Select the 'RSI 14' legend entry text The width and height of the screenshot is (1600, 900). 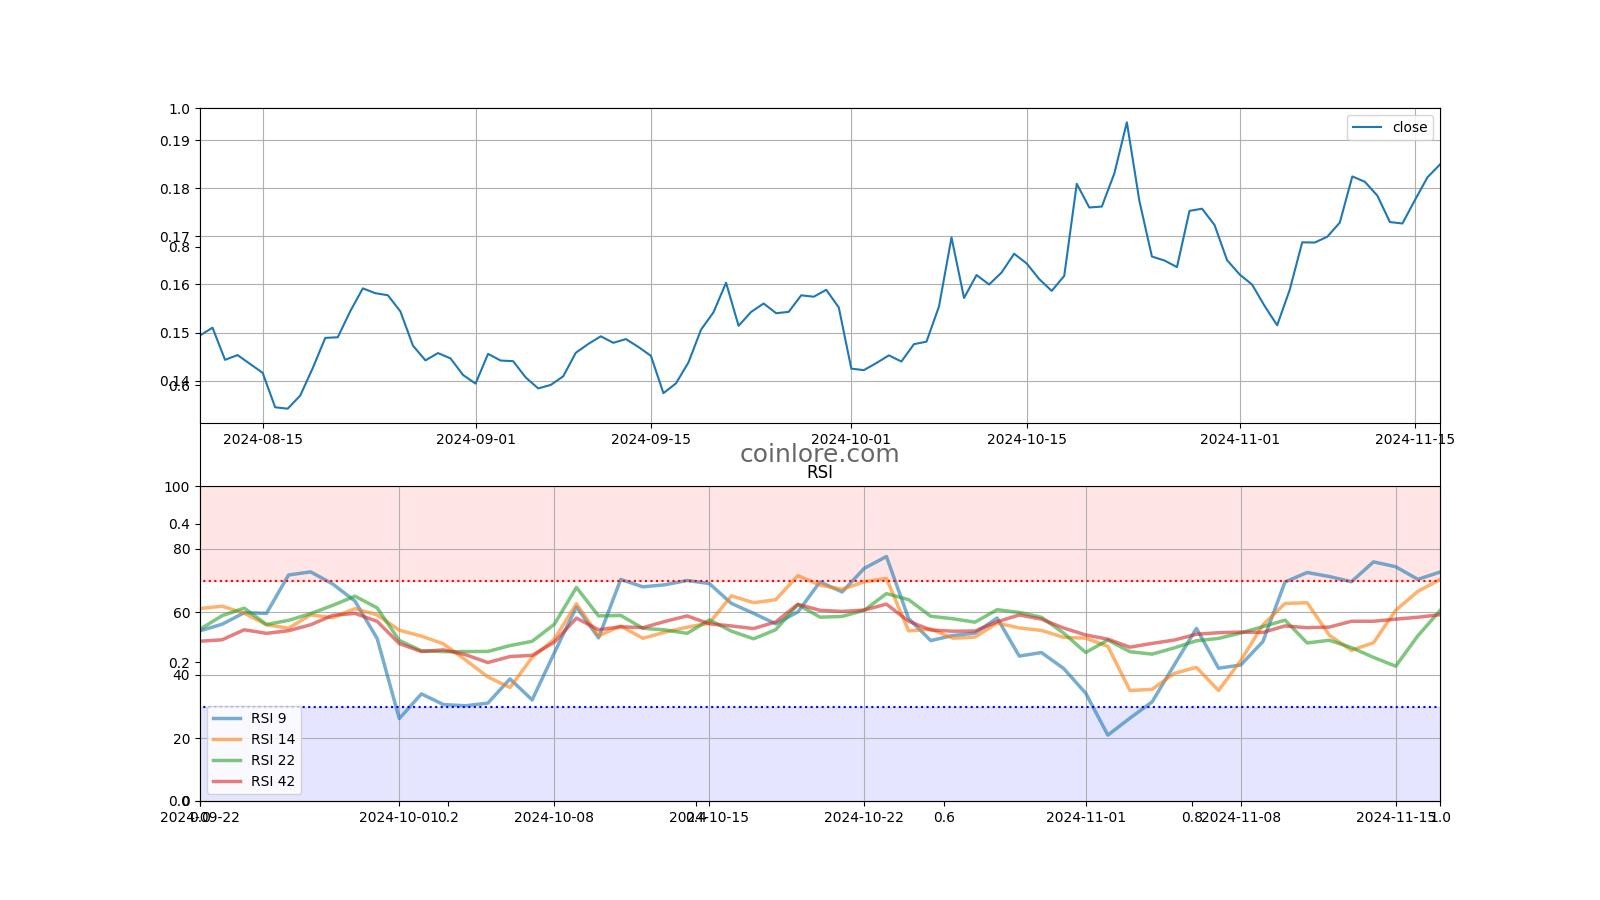272,739
